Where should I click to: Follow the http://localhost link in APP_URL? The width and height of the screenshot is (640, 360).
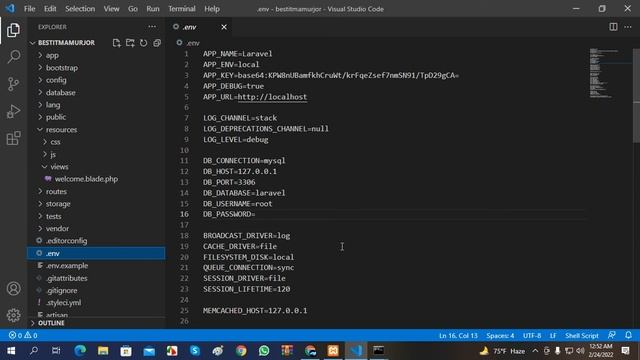(x=272, y=97)
